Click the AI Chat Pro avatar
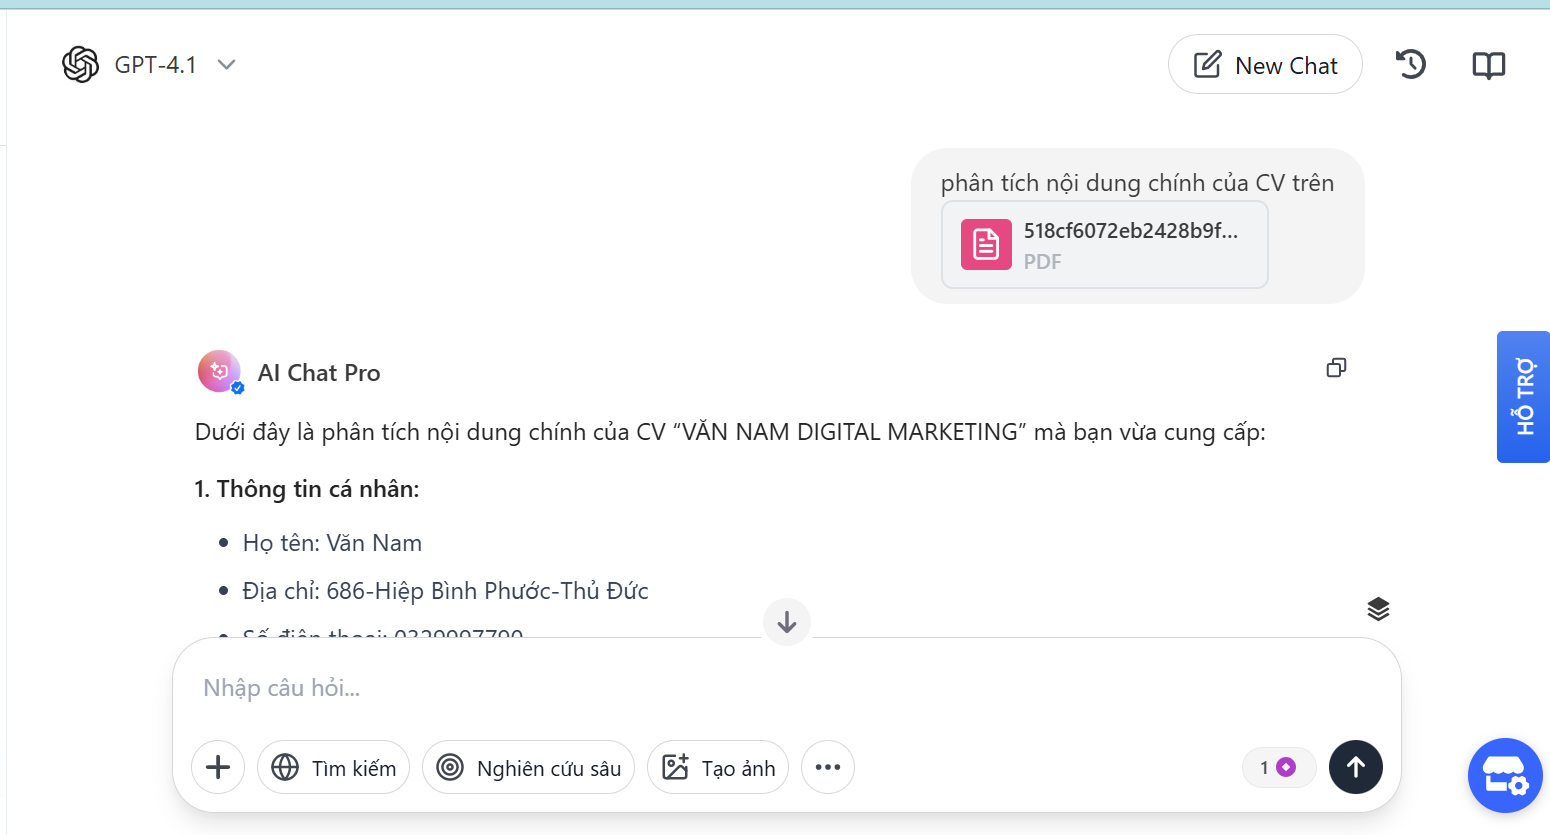Screen dimensions: 1550x835 coord(220,372)
